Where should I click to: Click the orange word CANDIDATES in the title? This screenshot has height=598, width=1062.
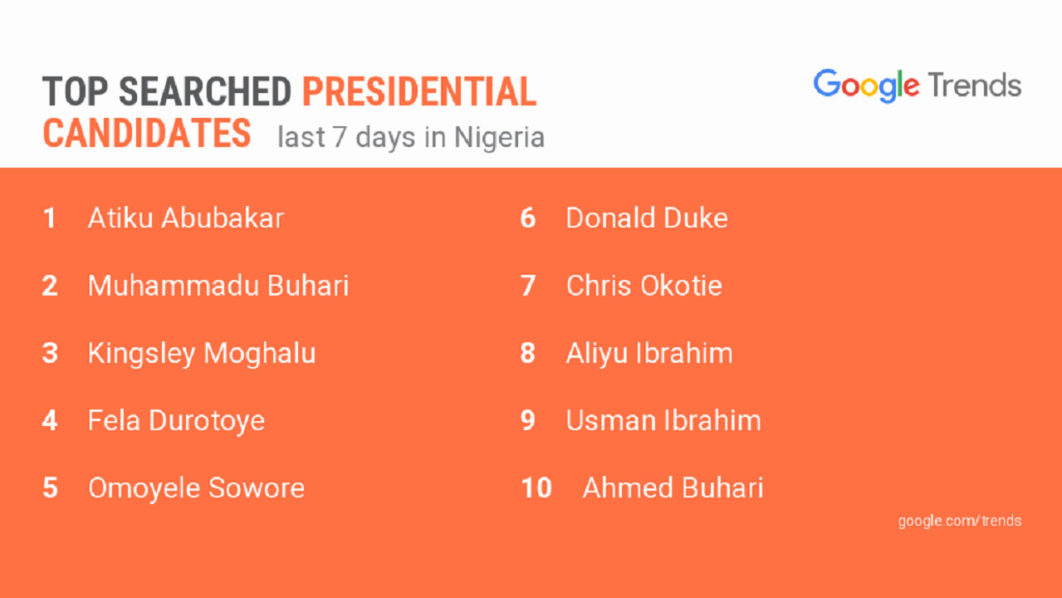[146, 133]
